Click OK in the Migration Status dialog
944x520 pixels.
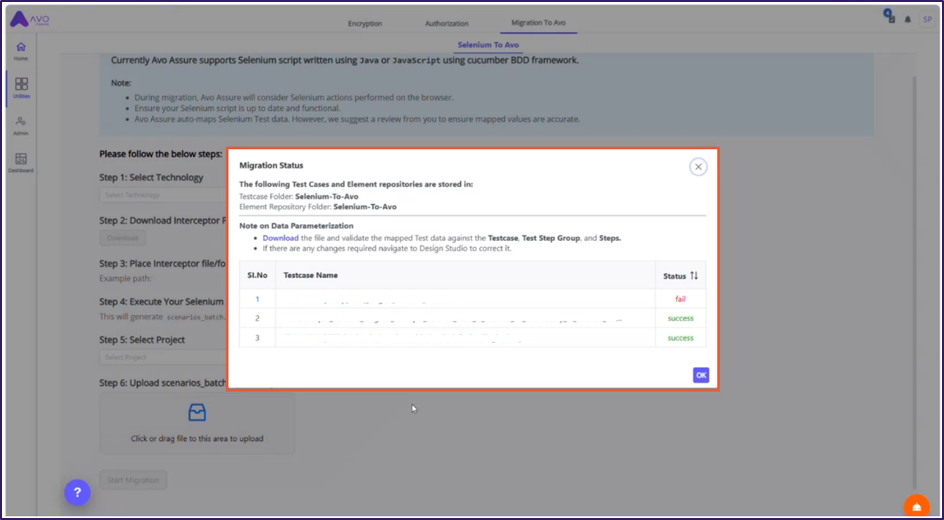click(701, 375)
